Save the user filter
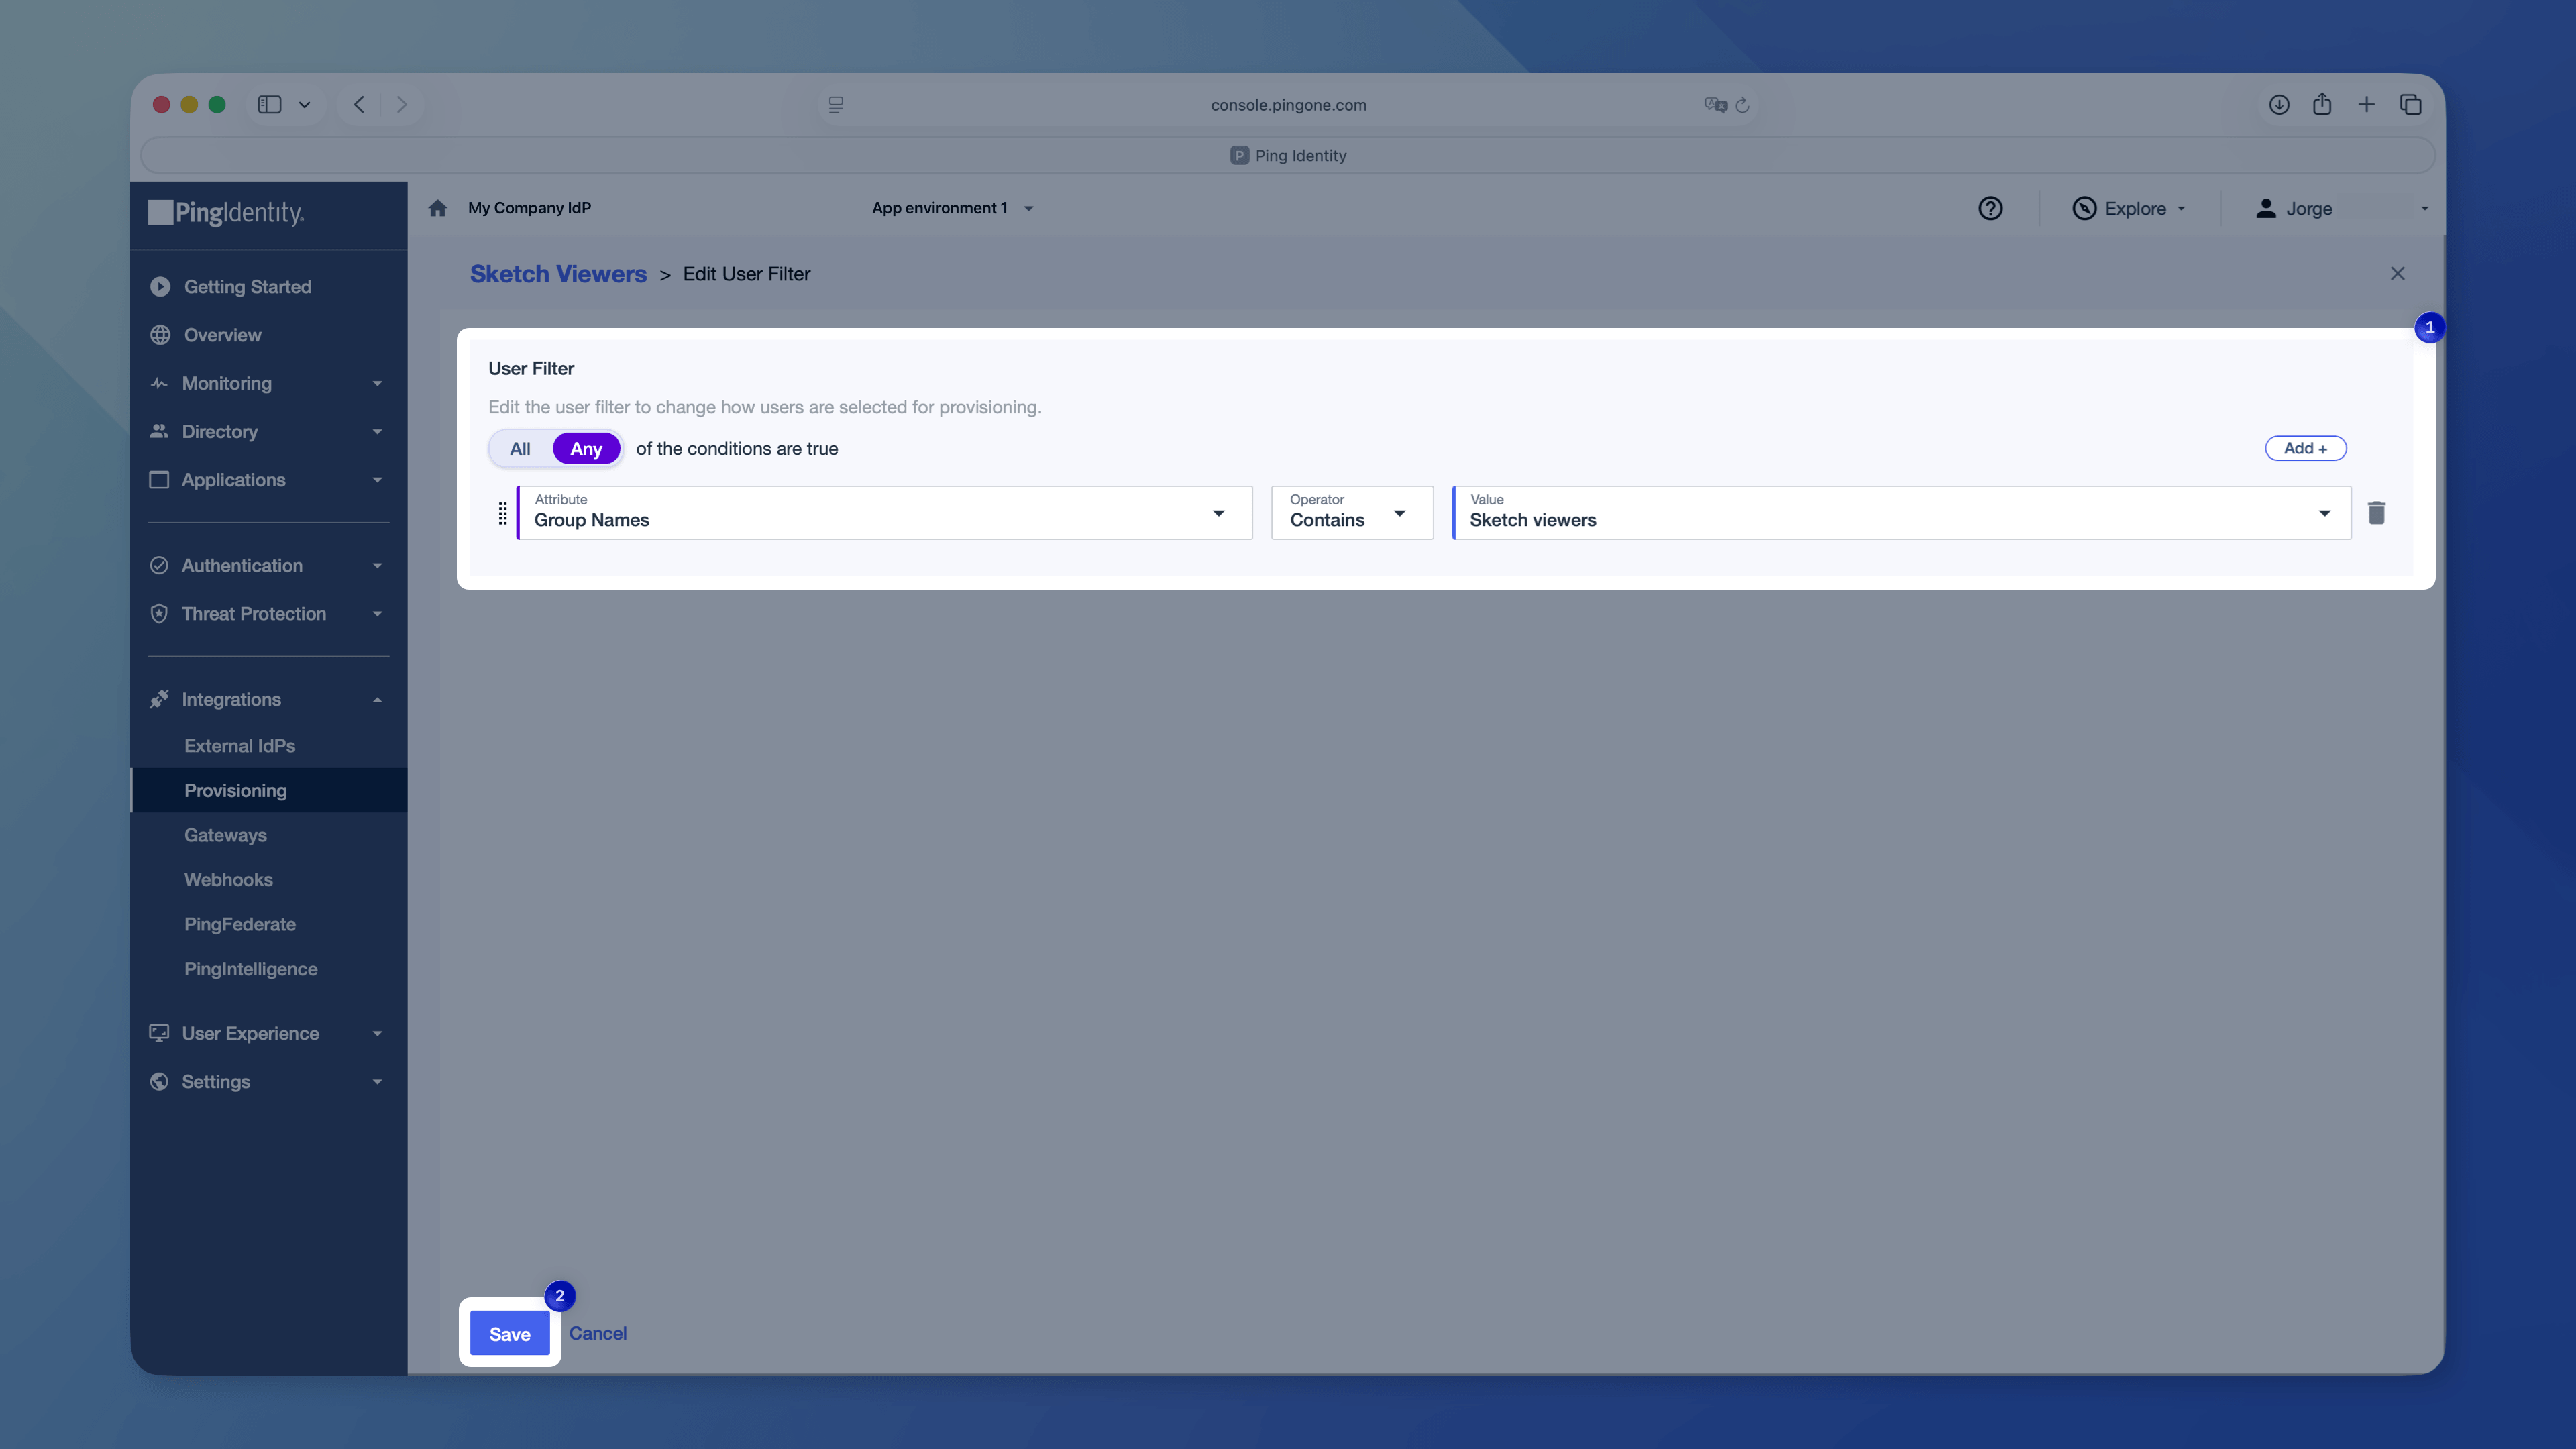 tap(510, 1333)
